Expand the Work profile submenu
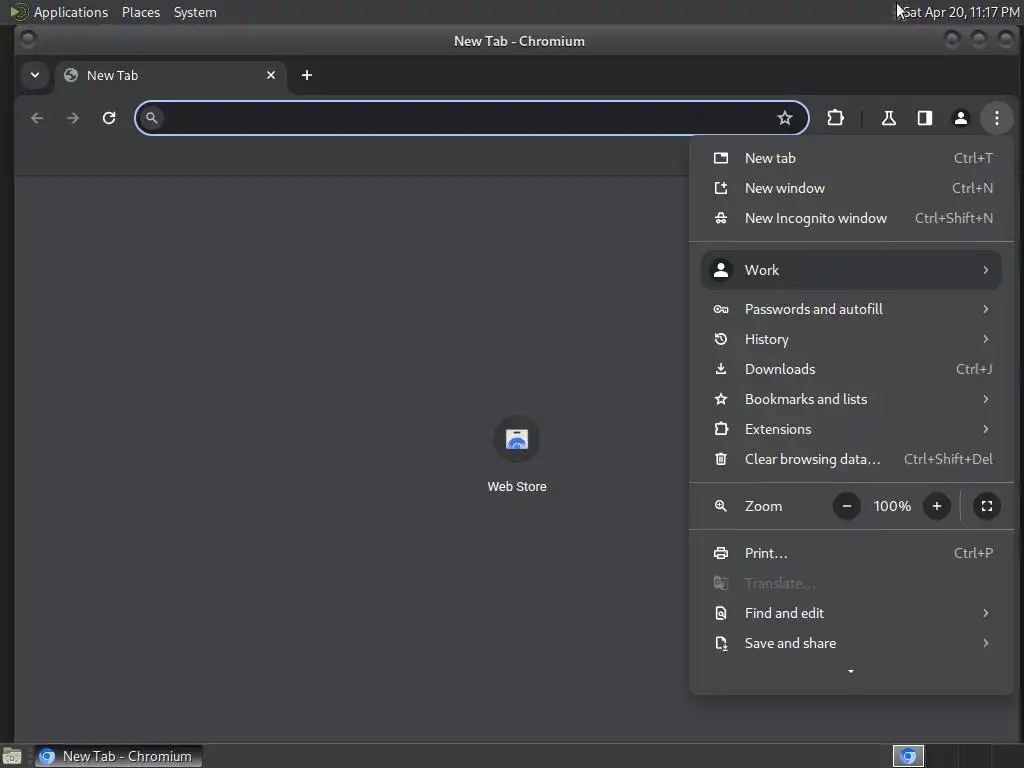The image size is (1024, 768). click(851, 270)
